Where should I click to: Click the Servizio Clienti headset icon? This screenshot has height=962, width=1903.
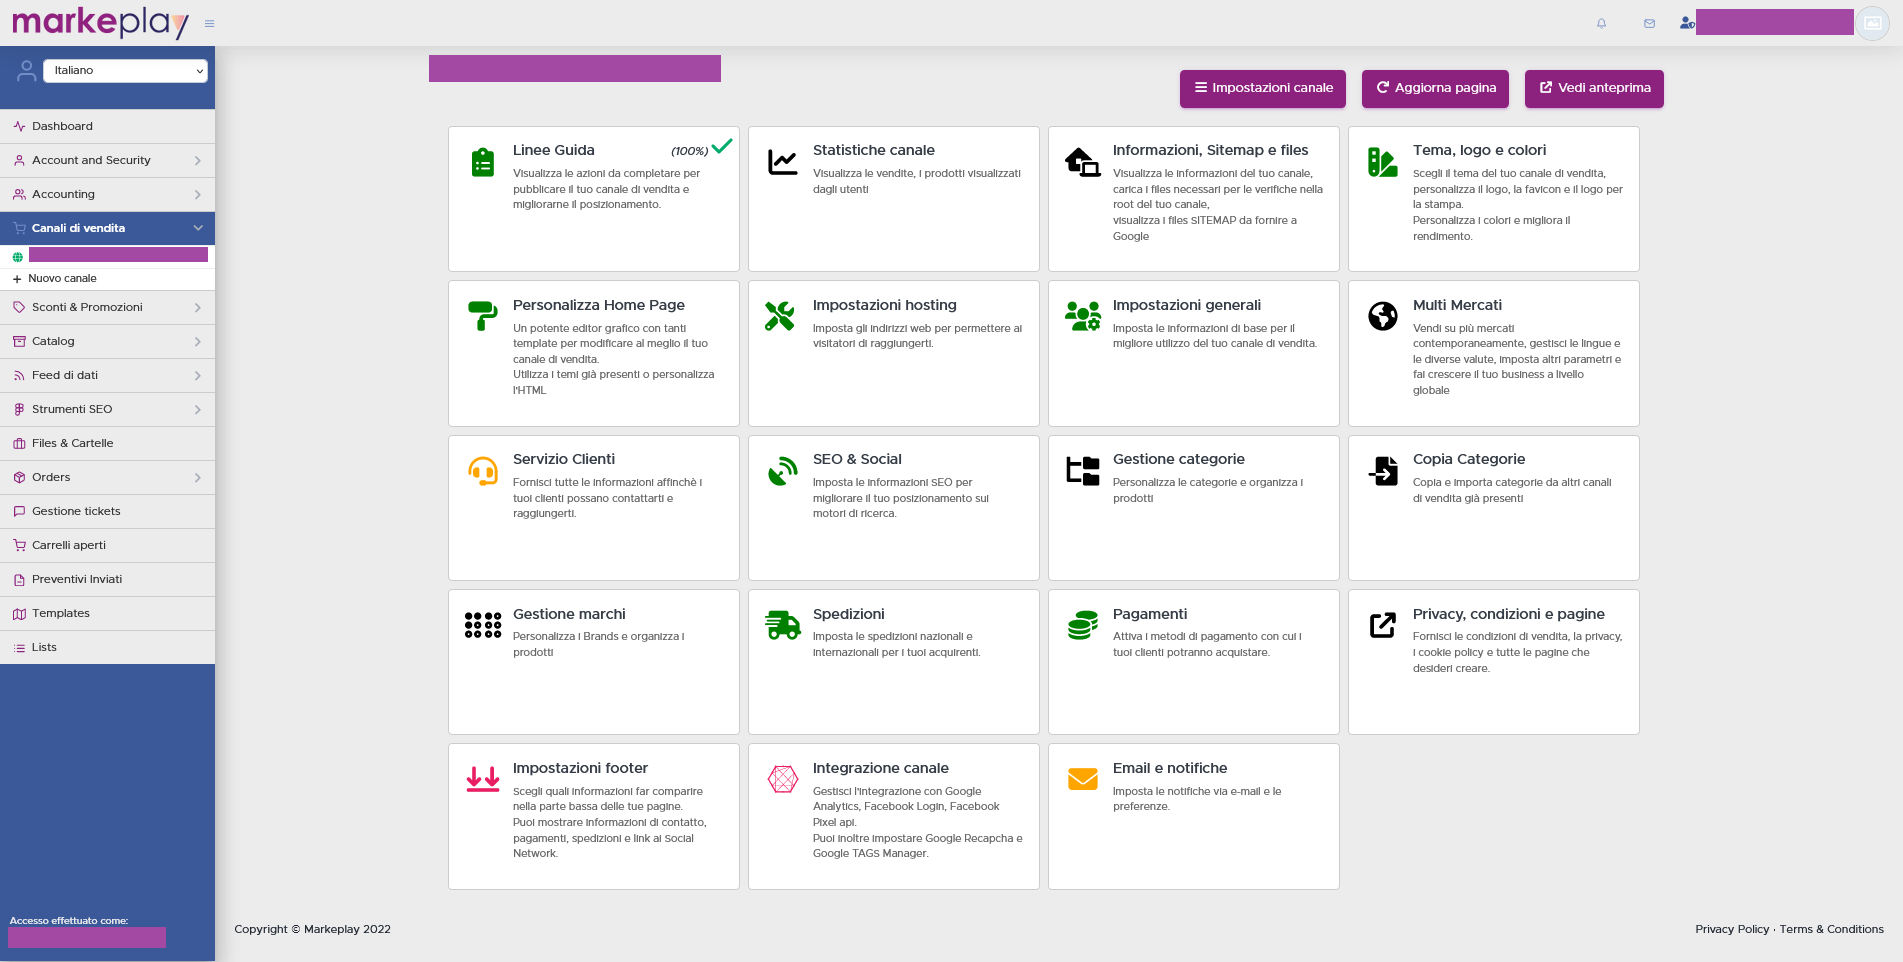click(x=483, y=470)
